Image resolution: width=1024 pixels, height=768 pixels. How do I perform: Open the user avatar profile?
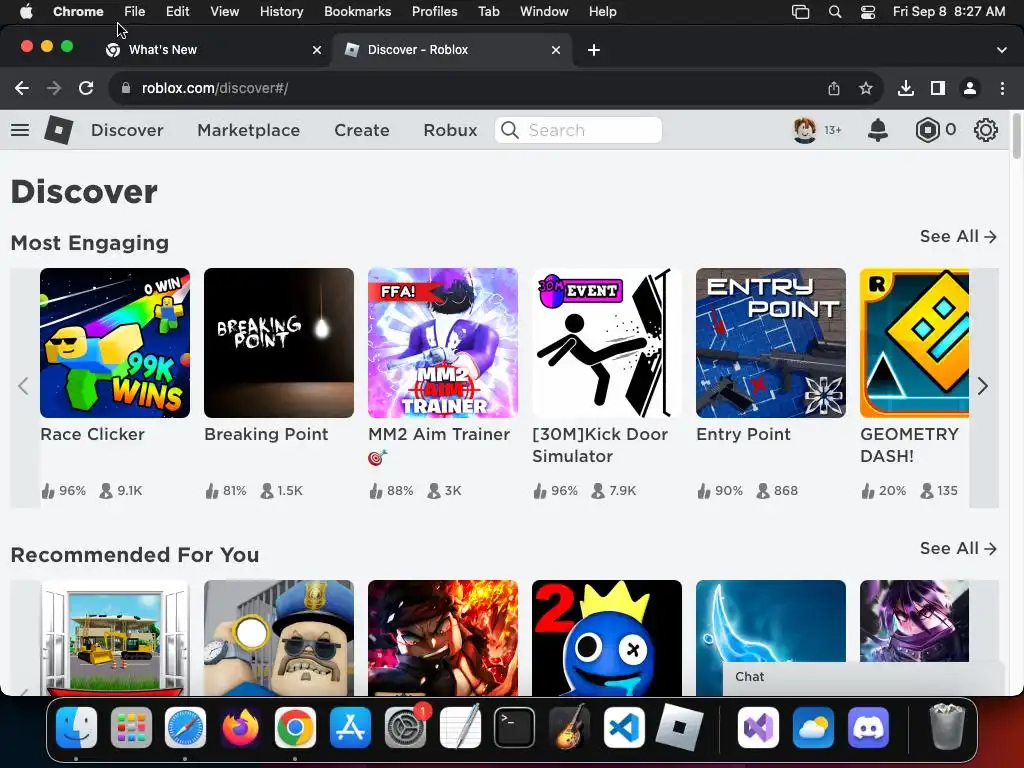(805, 130)
